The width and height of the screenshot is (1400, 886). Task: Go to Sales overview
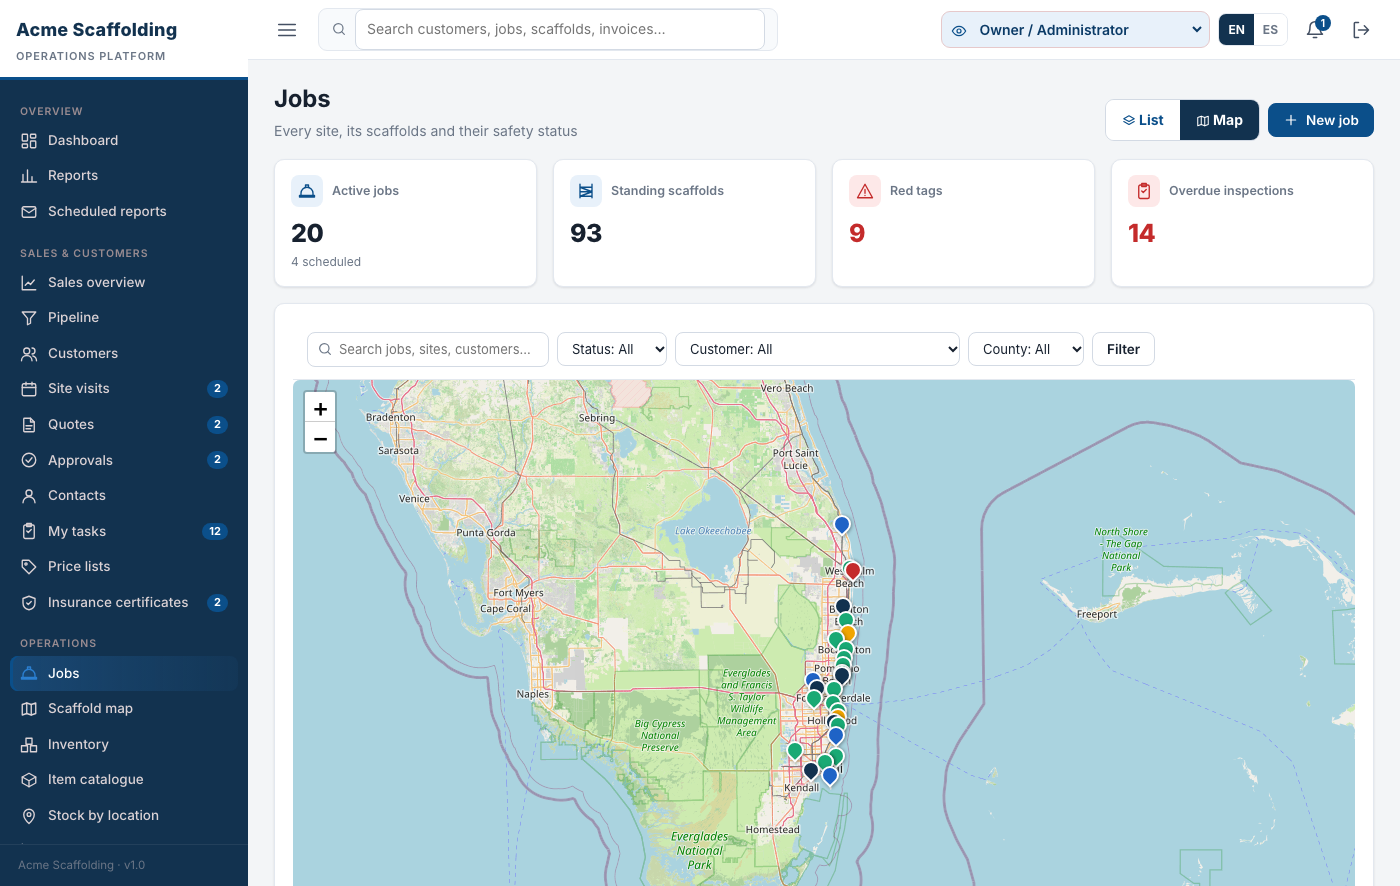coord(124,283)
